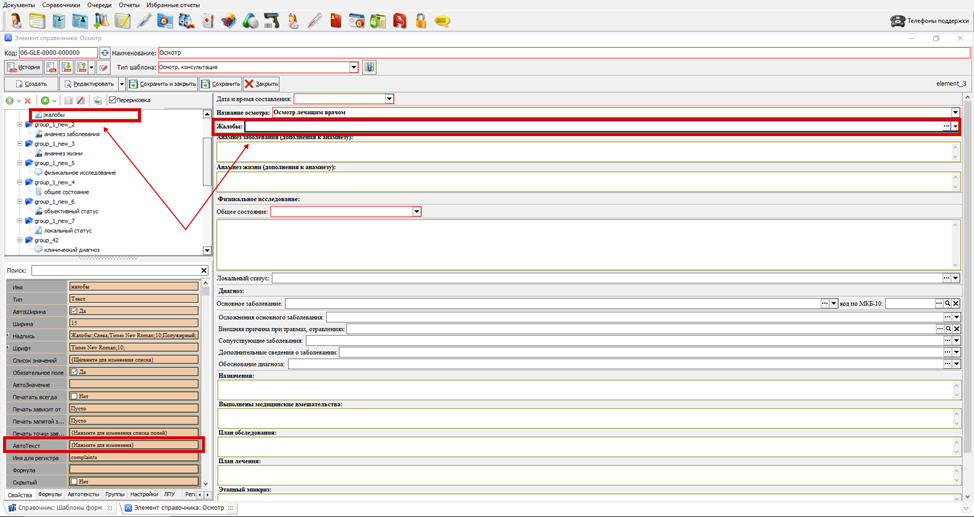The width and height of the screenshot is (974, 517).
Task: Click the Телефоны поддержки phone icon
Action: click(x=897, y=21)
